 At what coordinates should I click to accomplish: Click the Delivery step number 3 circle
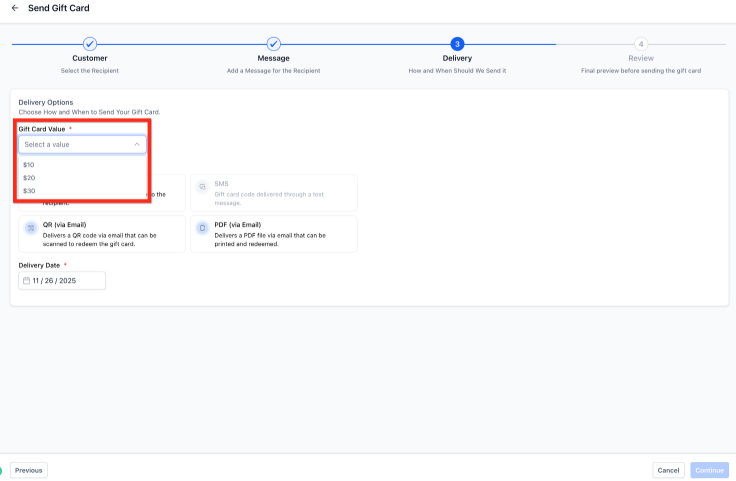point(457,44)
